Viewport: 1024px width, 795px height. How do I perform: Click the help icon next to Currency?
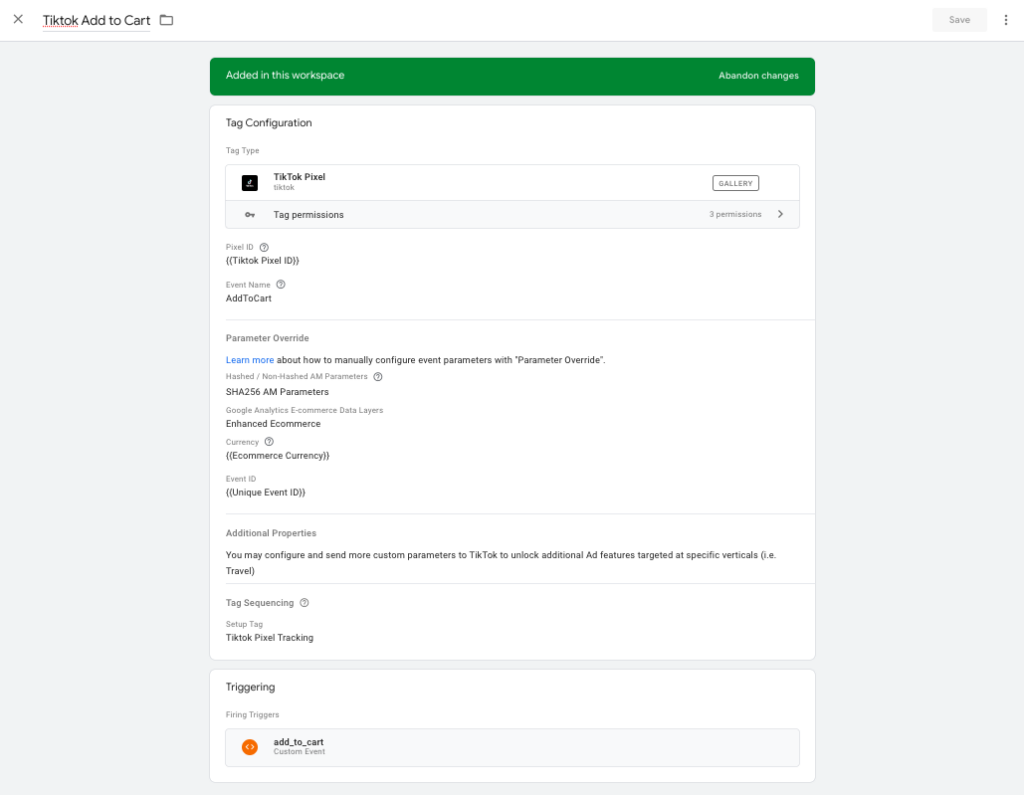coord(269,442)
